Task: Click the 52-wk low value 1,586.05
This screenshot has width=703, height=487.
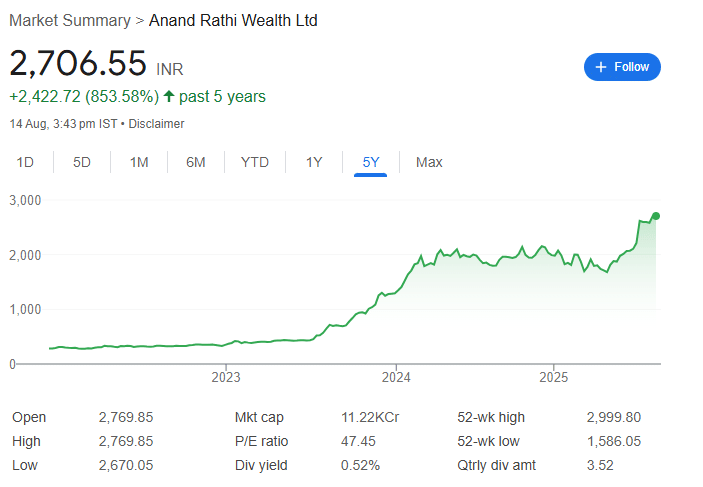Action: (x=614, y=441)
